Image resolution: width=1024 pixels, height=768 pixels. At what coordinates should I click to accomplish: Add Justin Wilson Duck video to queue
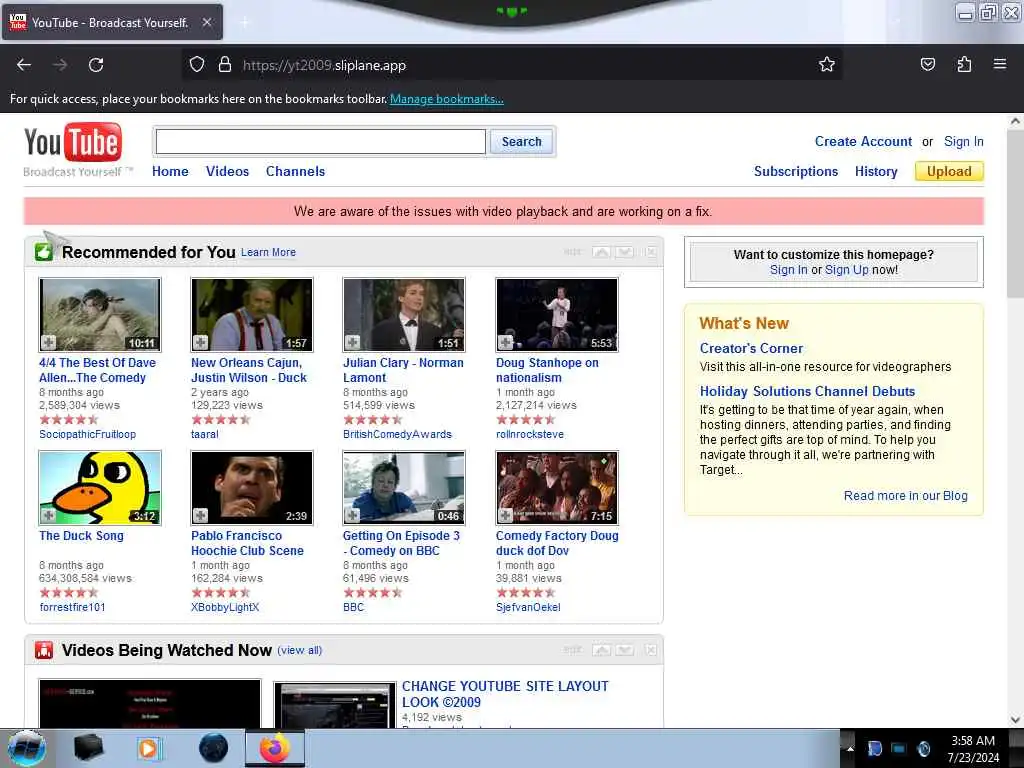200,342
